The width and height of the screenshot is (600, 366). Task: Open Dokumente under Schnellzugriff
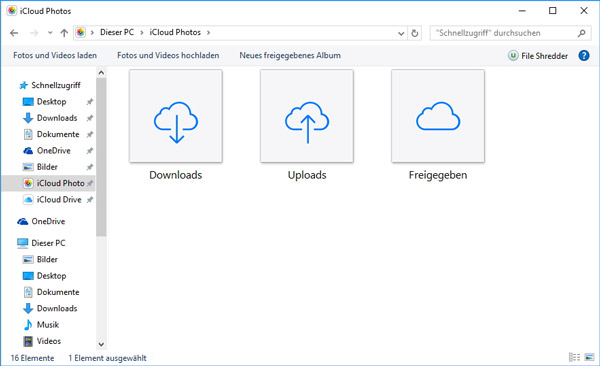(58, 134)
